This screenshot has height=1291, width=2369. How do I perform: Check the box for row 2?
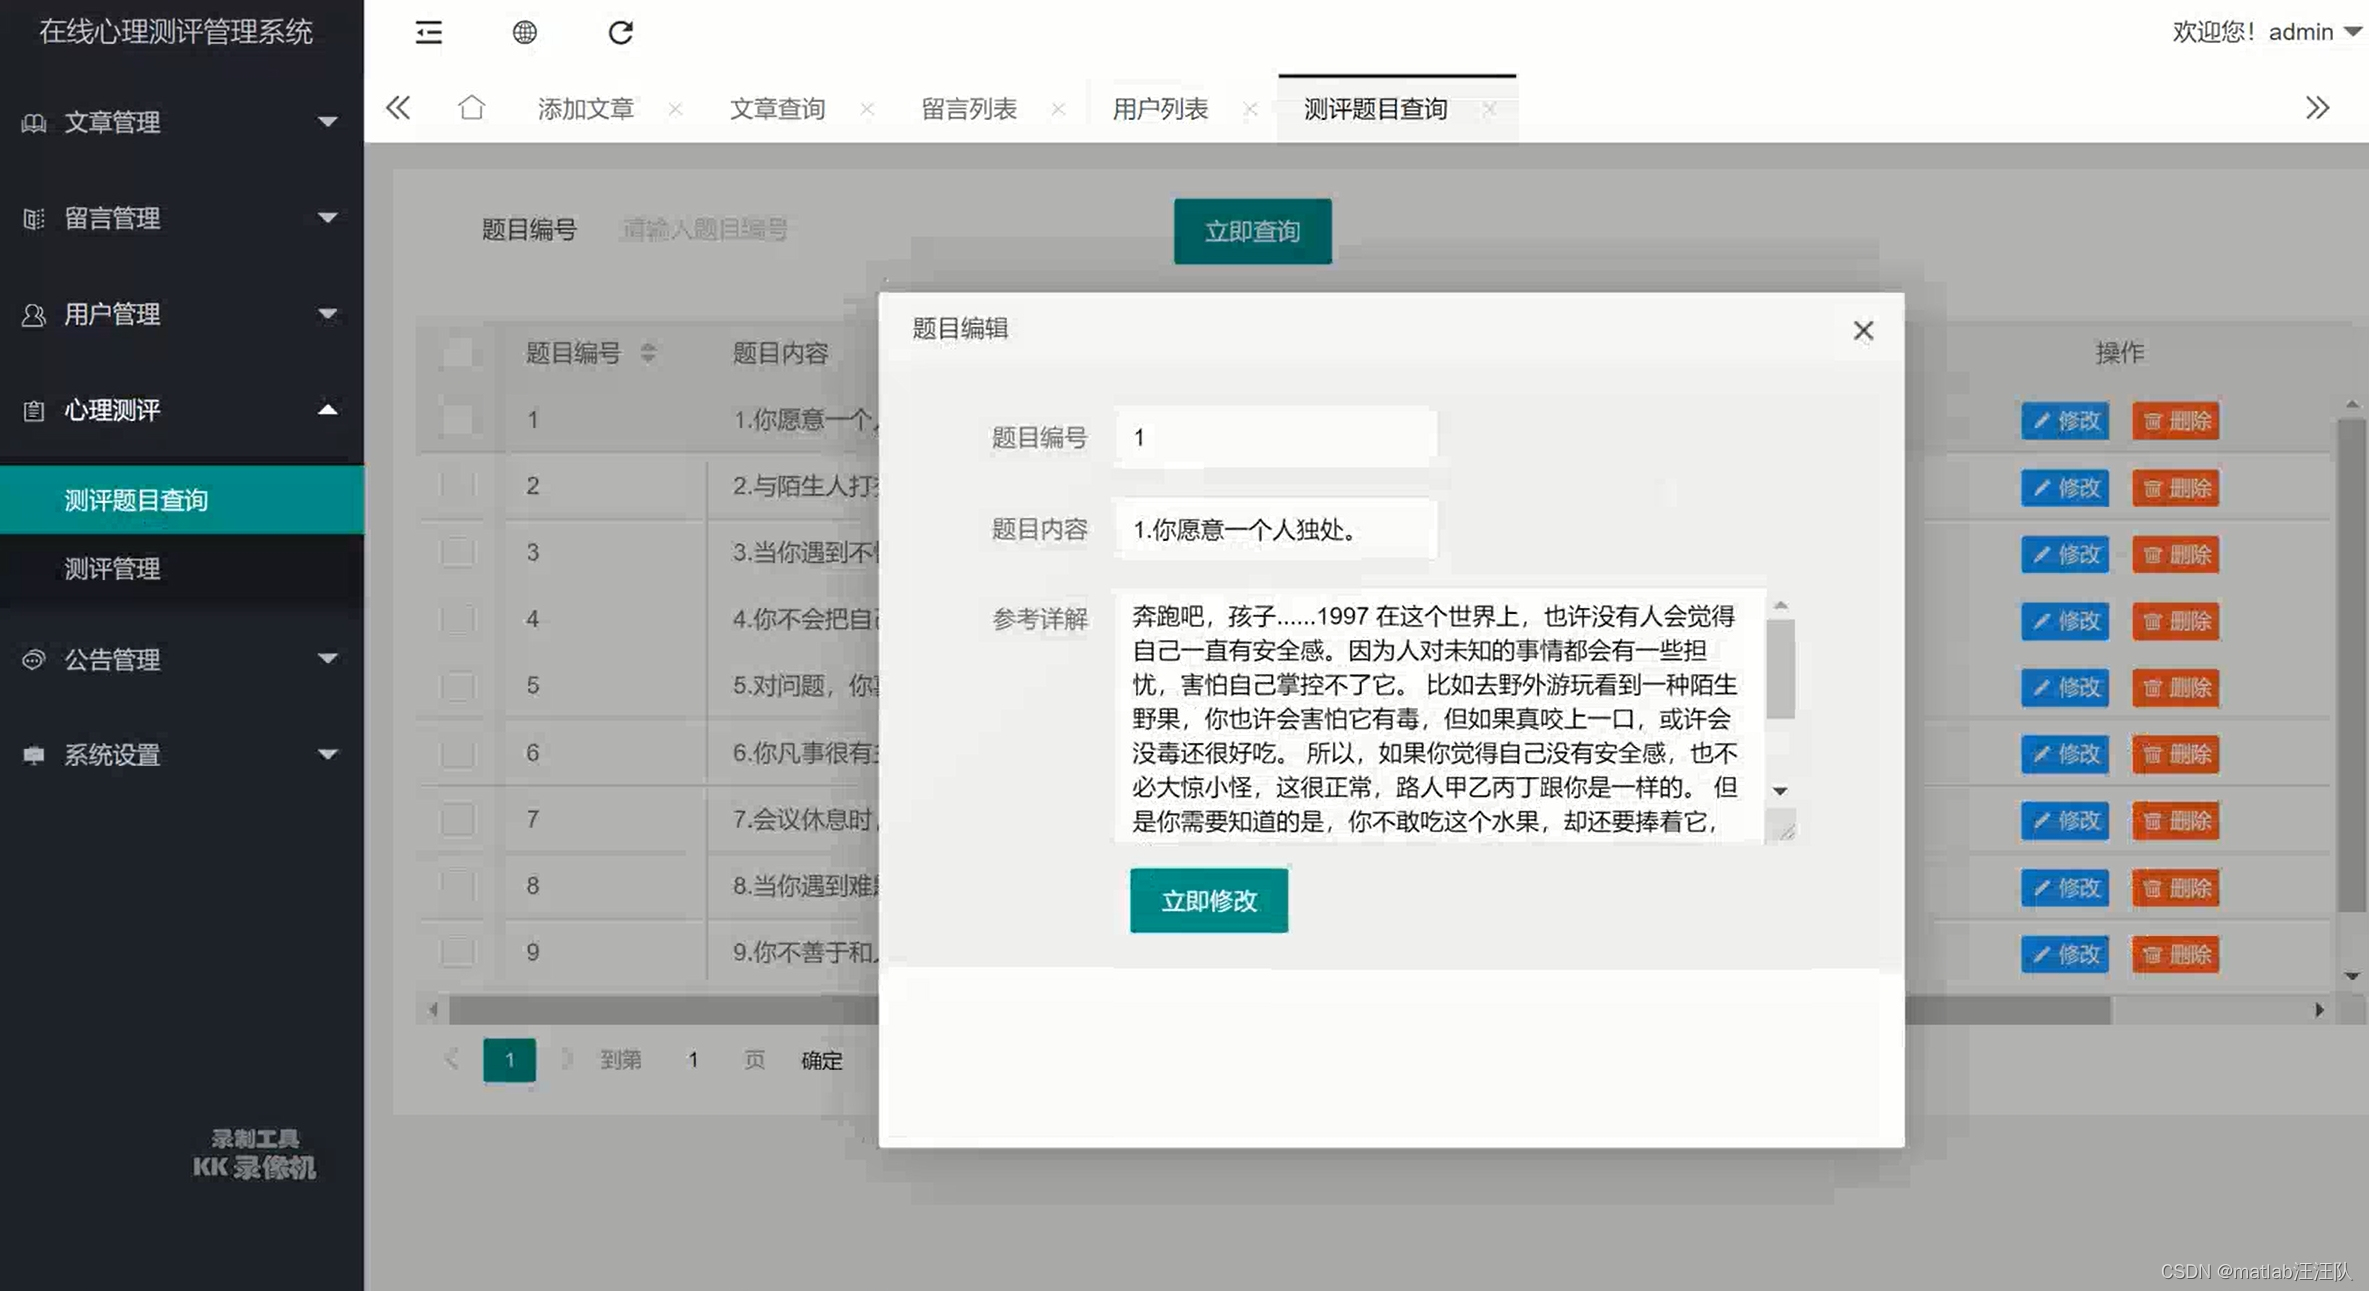click(458, 485)
